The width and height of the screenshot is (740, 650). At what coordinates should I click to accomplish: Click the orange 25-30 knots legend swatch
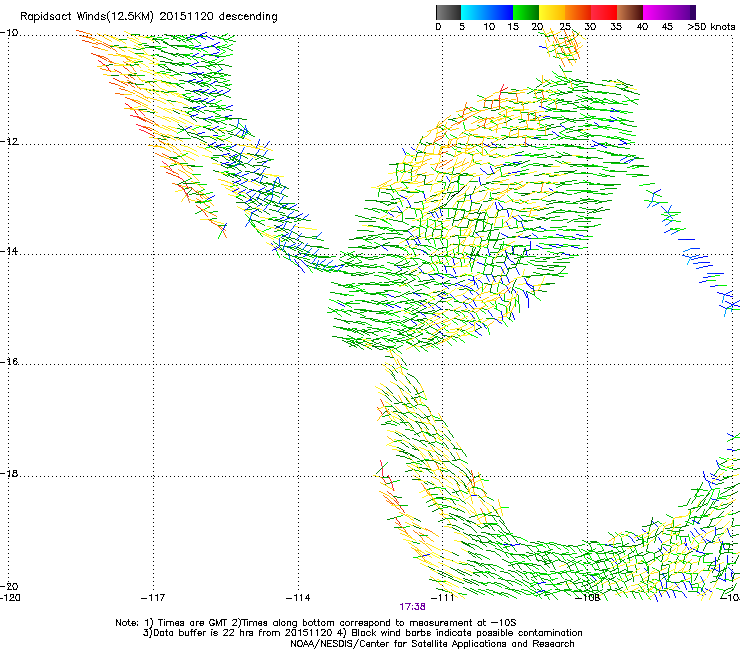(578, 12)
